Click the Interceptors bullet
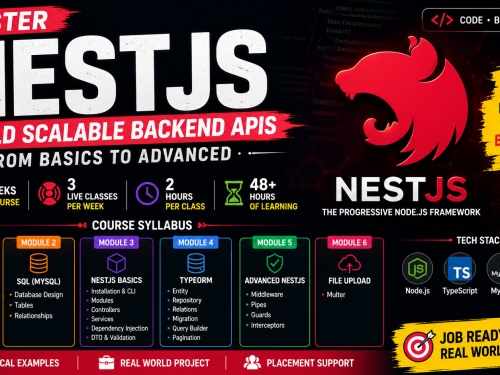 click(x=265, y=325)
